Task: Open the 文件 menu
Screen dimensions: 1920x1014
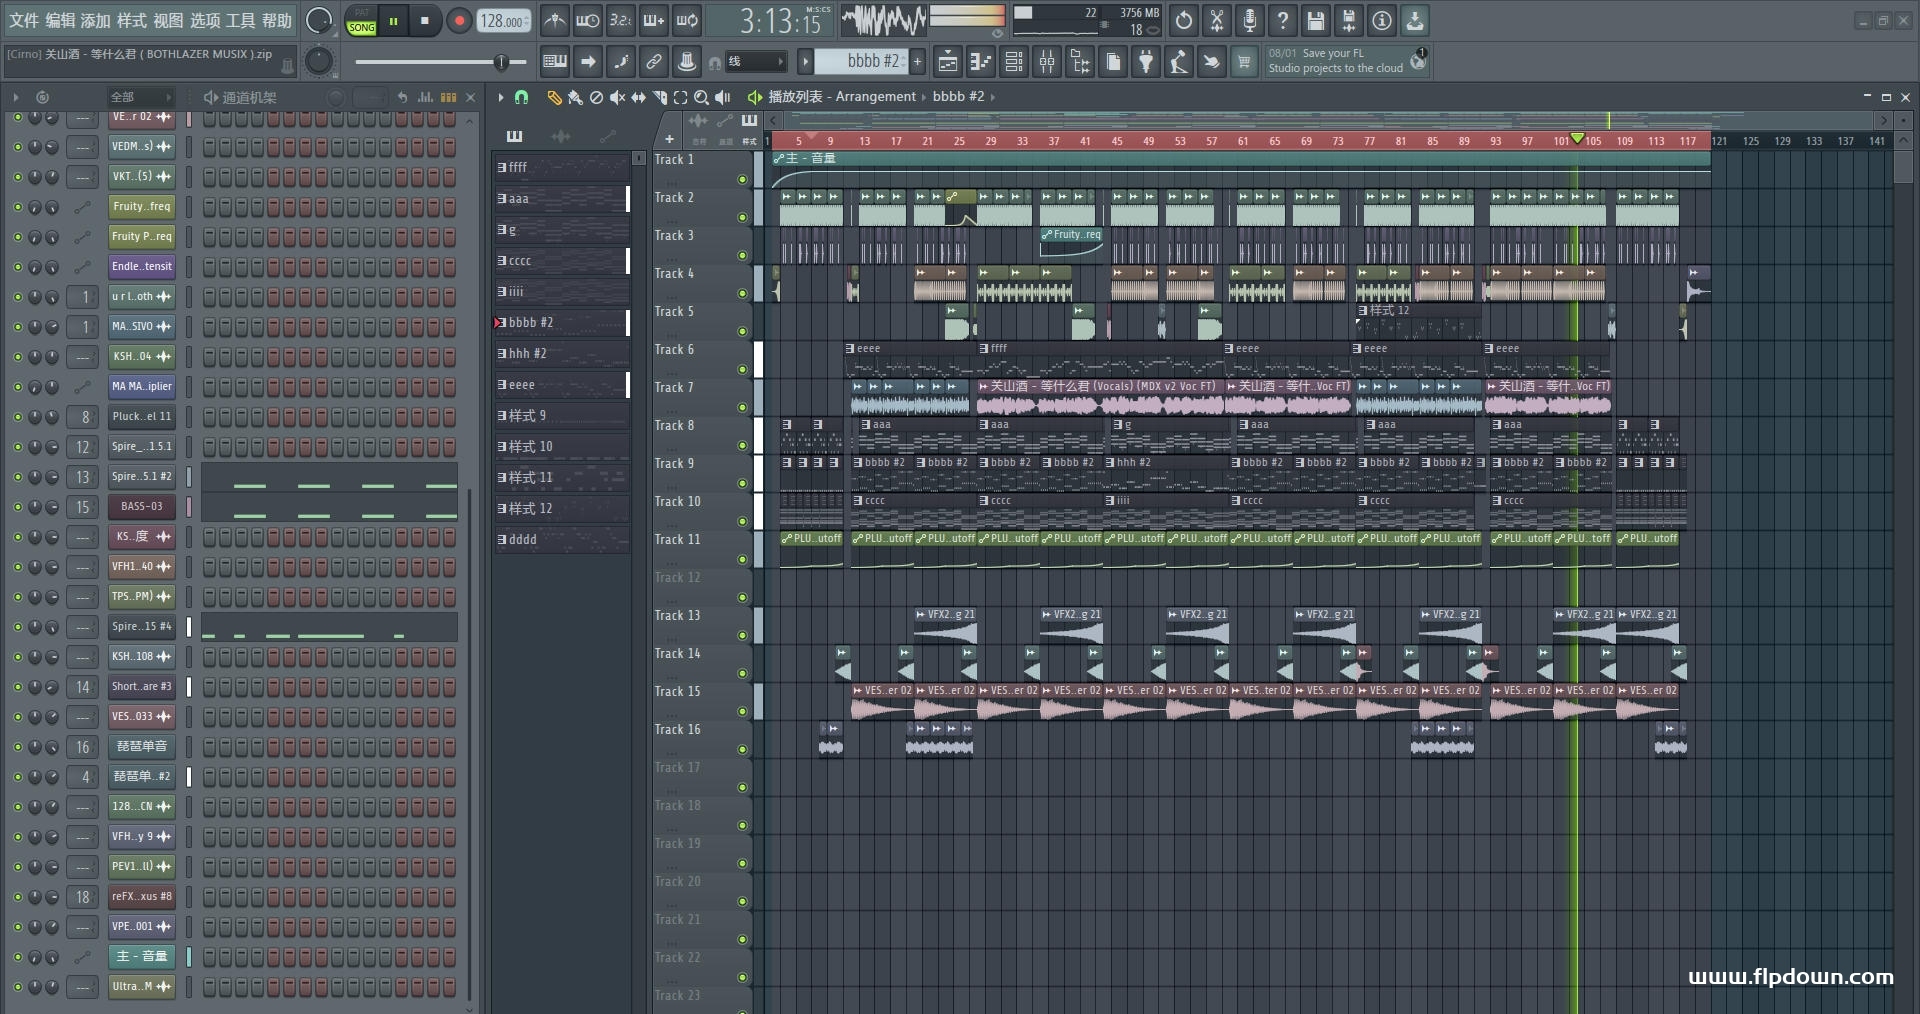Action: pyautogui.click(x=23, y=20)
